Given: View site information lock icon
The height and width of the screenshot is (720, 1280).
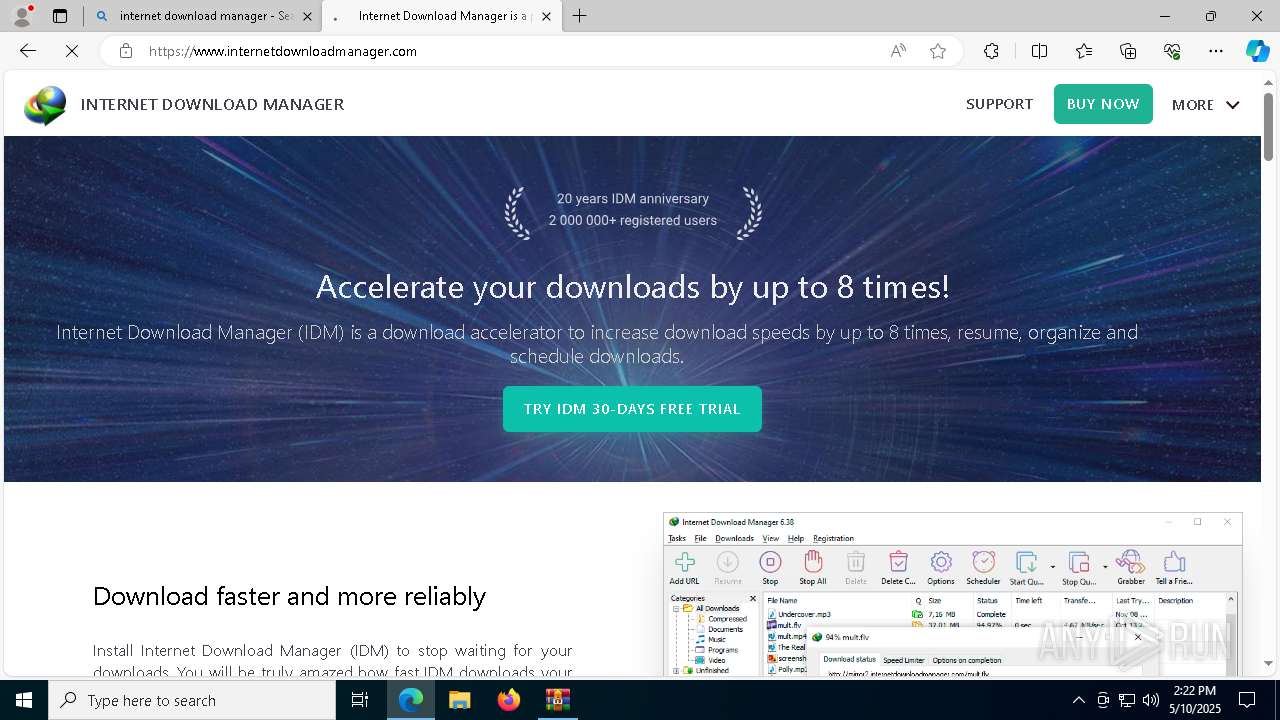Looking at the screenshot, I should 126,51.
